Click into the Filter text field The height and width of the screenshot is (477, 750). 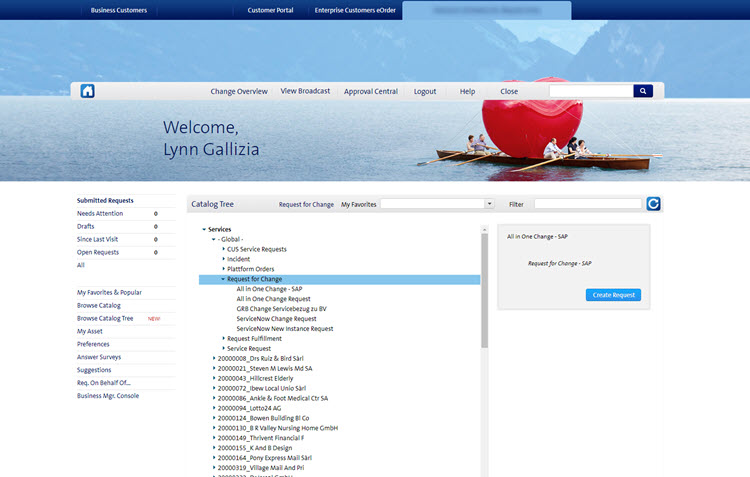click(587, 204)
